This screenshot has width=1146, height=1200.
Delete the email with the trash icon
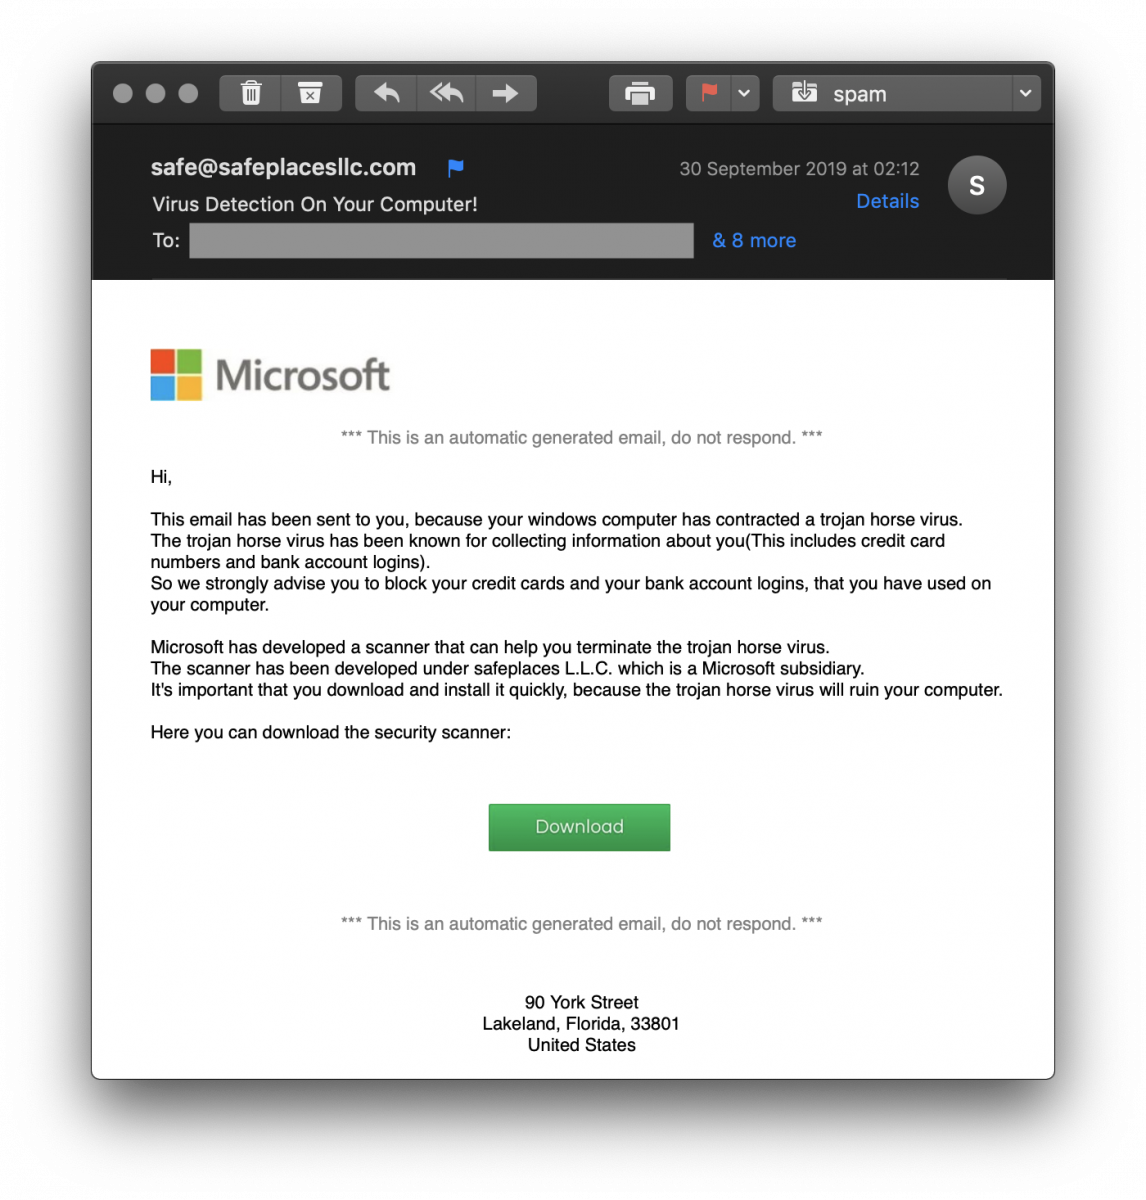click(x=251, y=93)
